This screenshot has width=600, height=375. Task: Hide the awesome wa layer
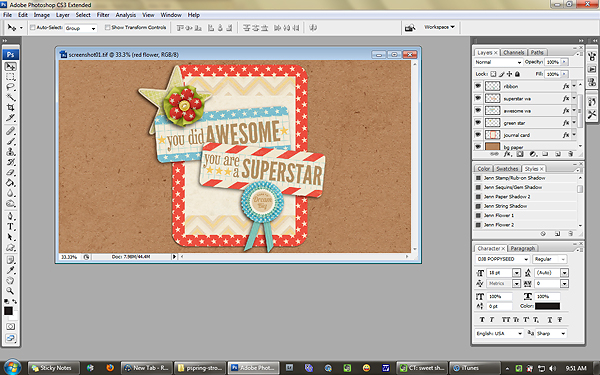pyautogui.click(x=478, y=111)
